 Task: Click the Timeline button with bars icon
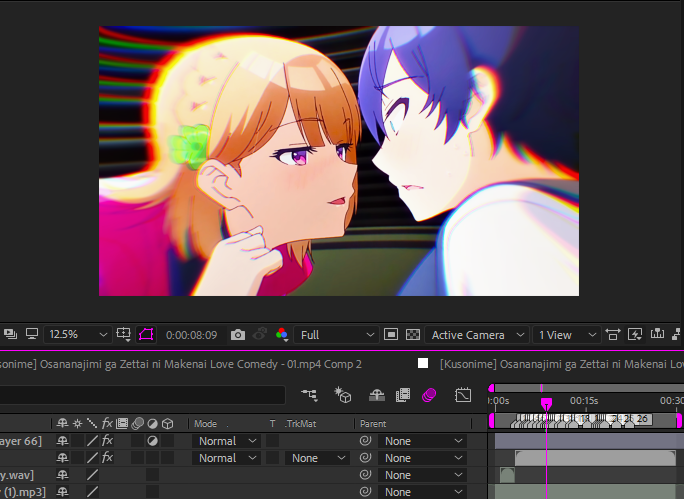click(x=657, y=335)
